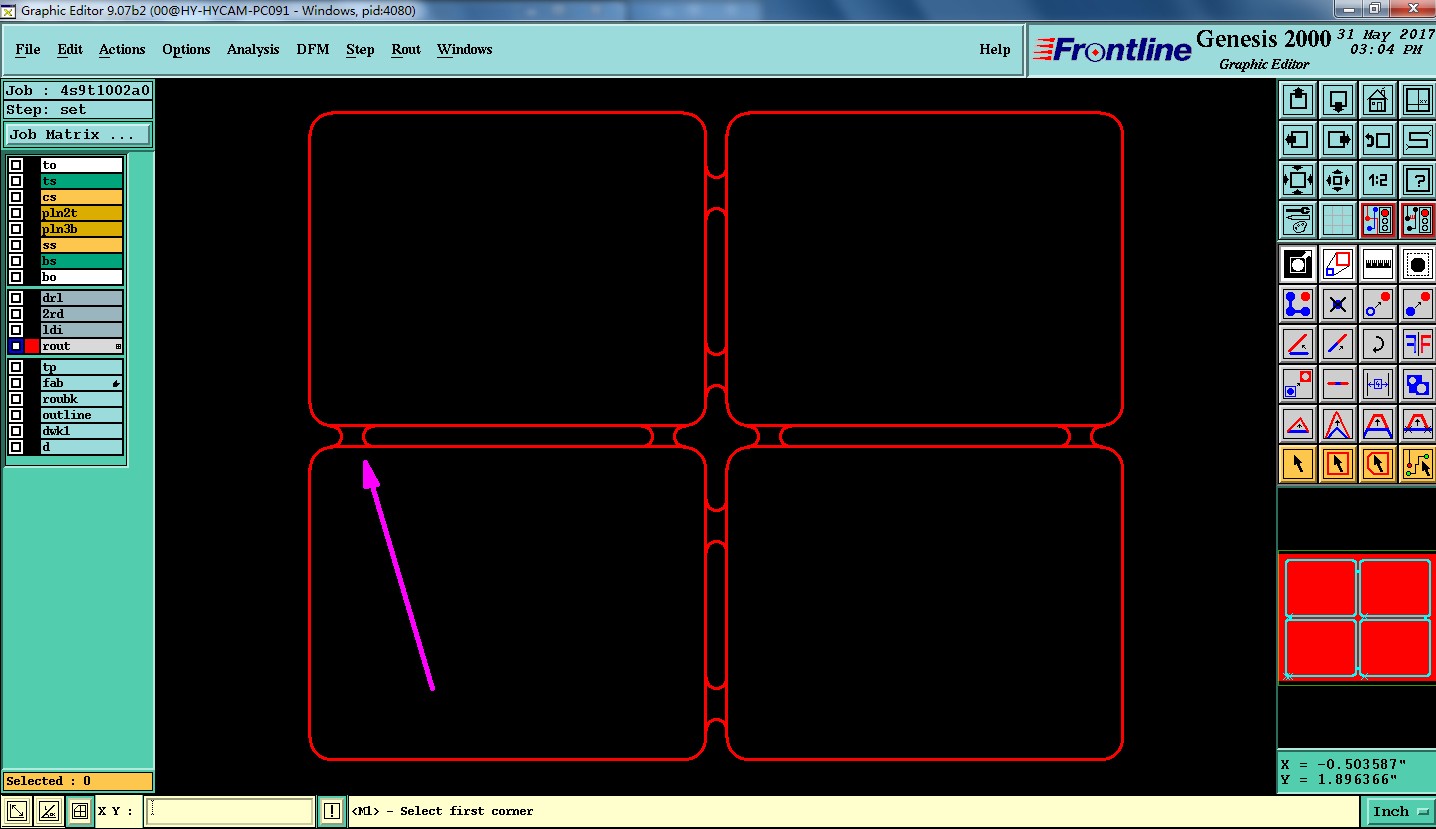Click the exclamation mark button in status bar
This screenshot has height=829, width=1436.
(332, 811)
